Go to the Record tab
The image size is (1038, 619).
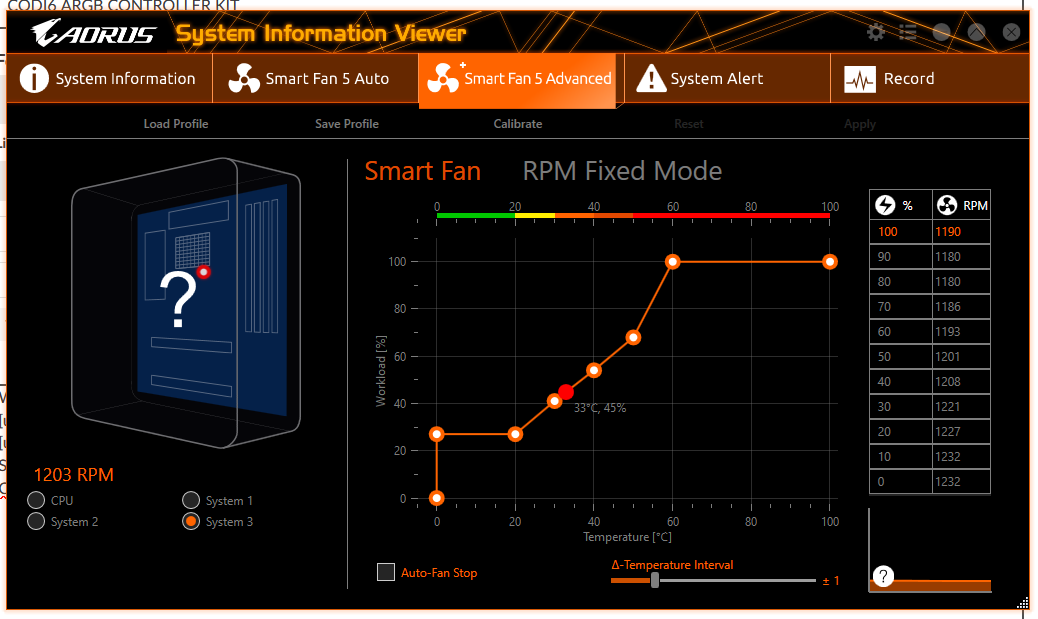click(x=929, y=78)
